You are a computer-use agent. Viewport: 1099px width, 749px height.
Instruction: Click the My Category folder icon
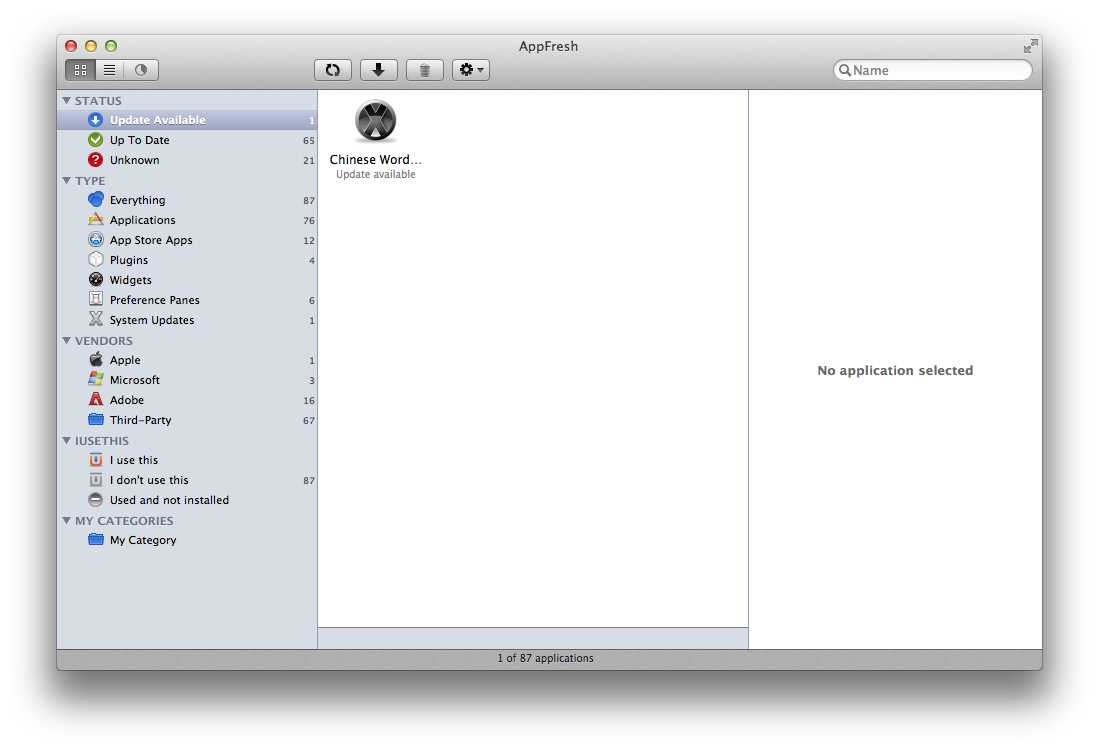click(x=96, y=540)
